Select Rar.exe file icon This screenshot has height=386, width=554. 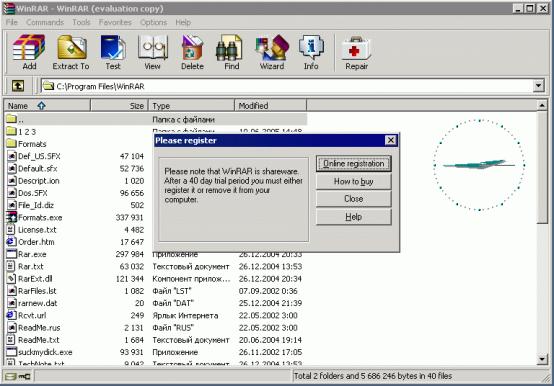tap(12, 254)
